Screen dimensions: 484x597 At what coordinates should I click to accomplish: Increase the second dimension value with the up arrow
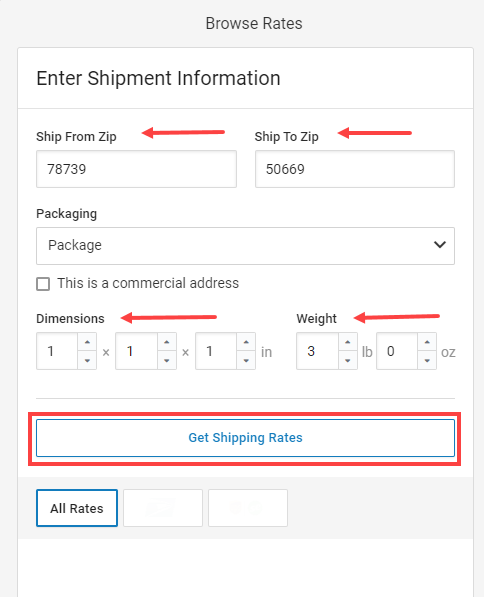tap(167, 342)
